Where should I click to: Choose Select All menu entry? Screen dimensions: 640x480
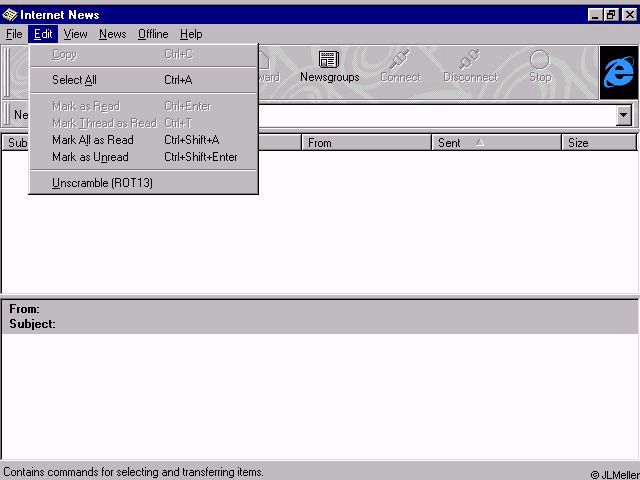point(144,80)
